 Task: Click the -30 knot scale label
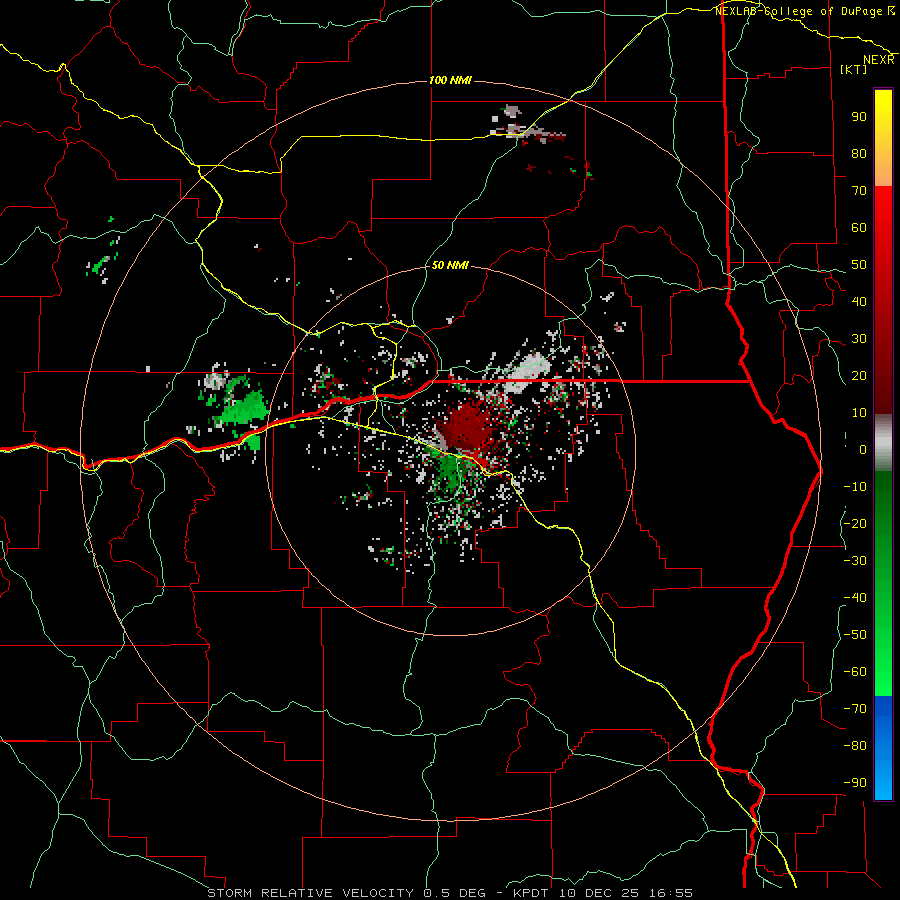[855, 561]
